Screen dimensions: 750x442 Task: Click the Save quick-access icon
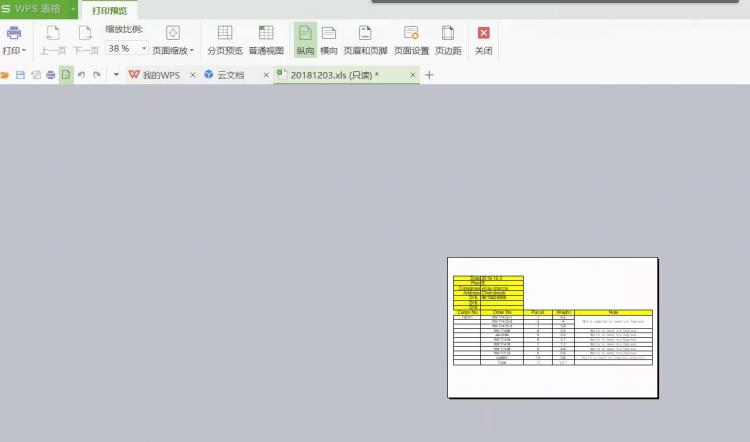tap(20, 75)
